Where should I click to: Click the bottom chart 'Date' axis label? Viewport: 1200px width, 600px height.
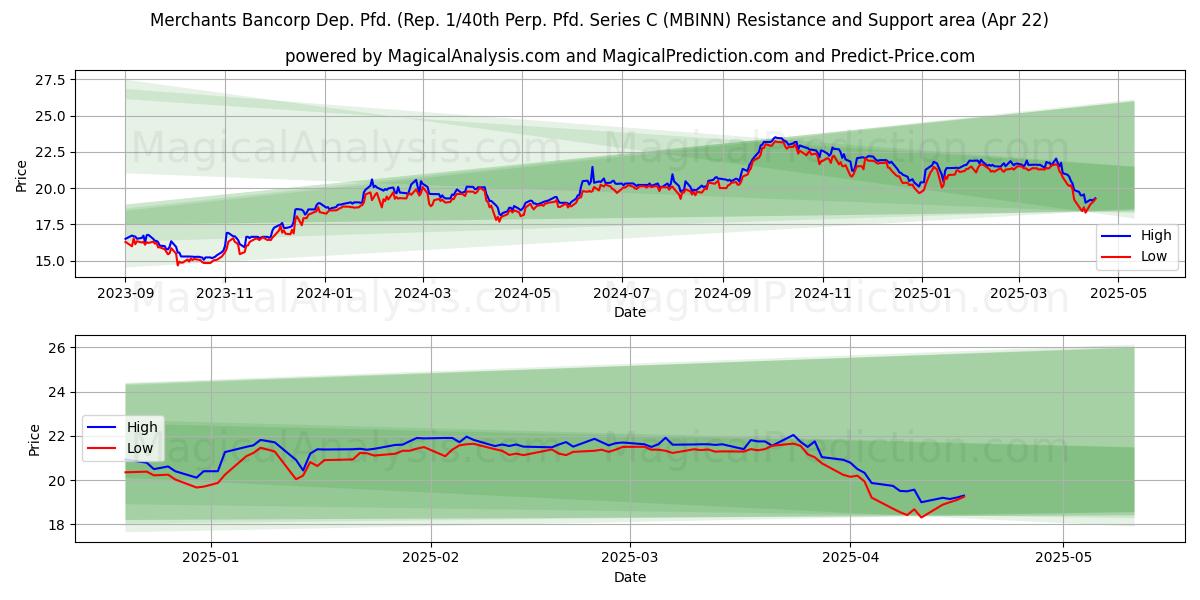tap(630, 577)
